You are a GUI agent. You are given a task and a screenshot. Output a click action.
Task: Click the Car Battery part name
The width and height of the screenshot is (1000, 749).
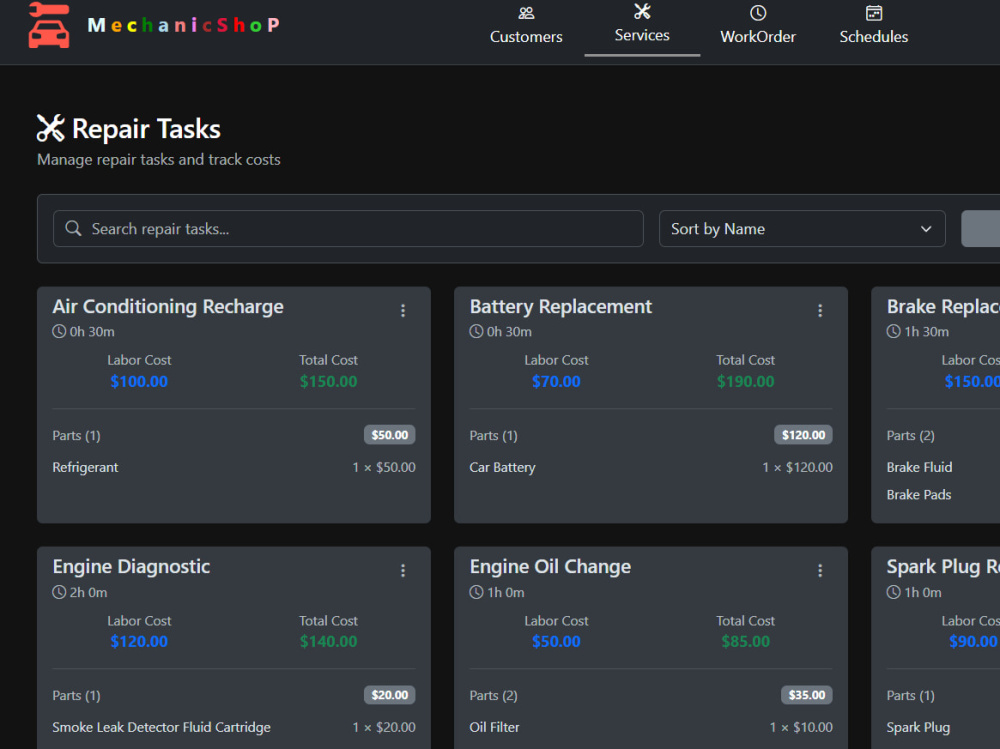coord(503,467)
